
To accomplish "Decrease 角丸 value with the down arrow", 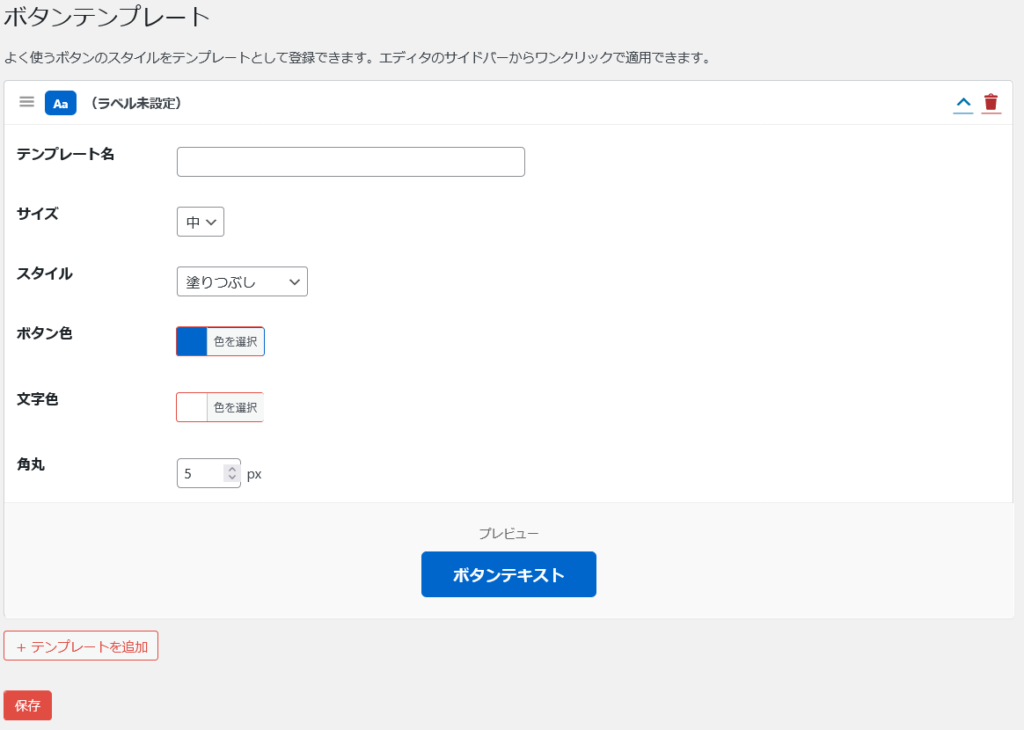I will click(x=232, y=479).
